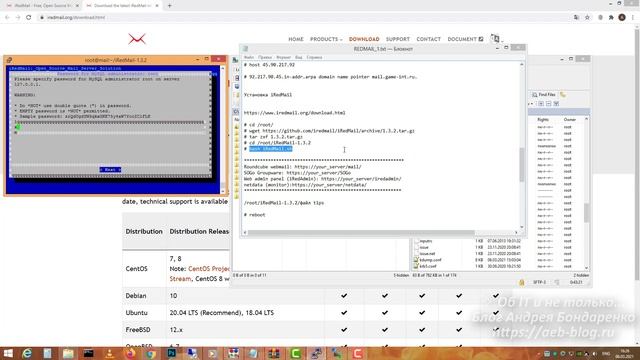Open the website language switcher icon

(x=496, y=39)
